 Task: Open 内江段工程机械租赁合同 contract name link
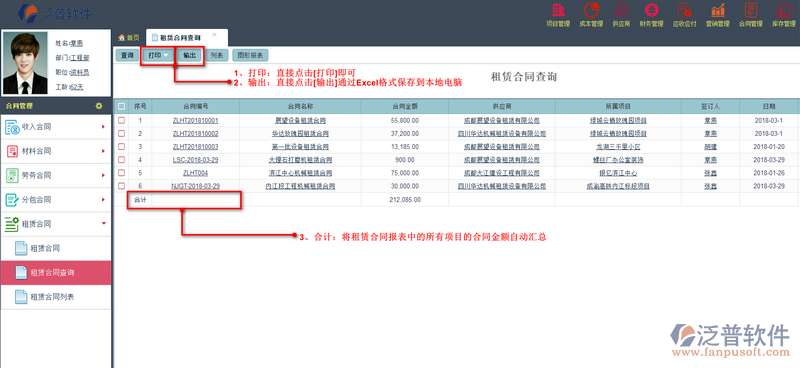pyautogui.click(x=301, y=186)
